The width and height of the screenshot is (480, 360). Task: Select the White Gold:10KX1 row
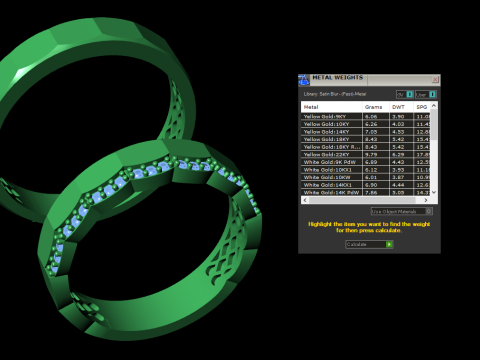click(x=365, y=170)
